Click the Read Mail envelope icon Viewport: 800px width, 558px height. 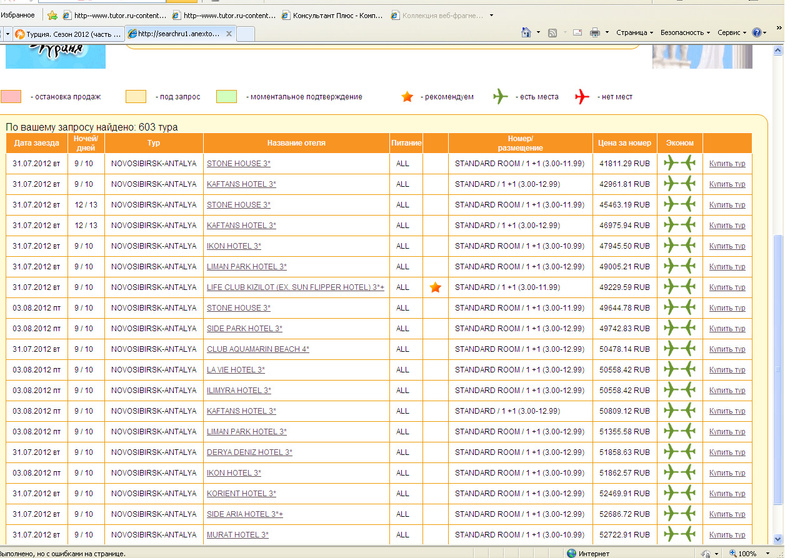[x=577, y=33]
